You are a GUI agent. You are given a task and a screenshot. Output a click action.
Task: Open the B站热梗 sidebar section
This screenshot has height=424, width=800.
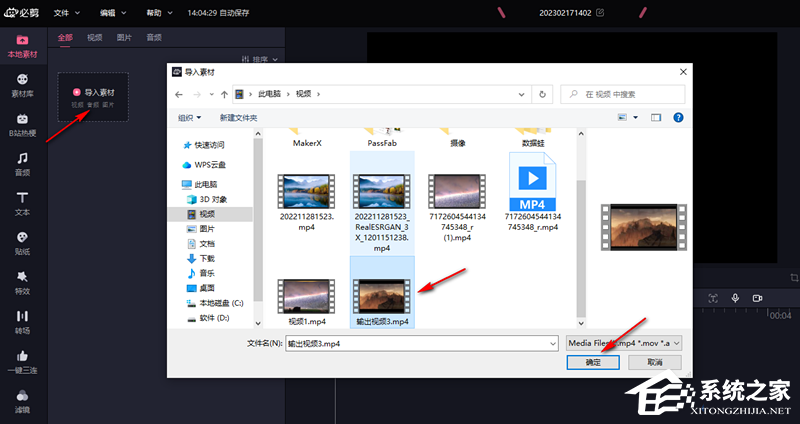pyautogui.click(x=22, y=124)
